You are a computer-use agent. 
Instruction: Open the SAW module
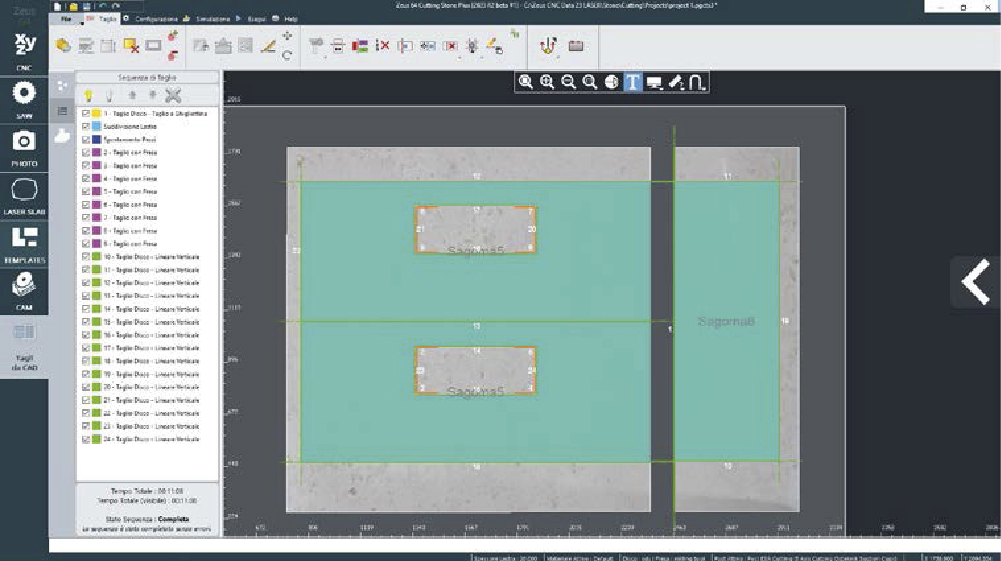click(24, 98)
